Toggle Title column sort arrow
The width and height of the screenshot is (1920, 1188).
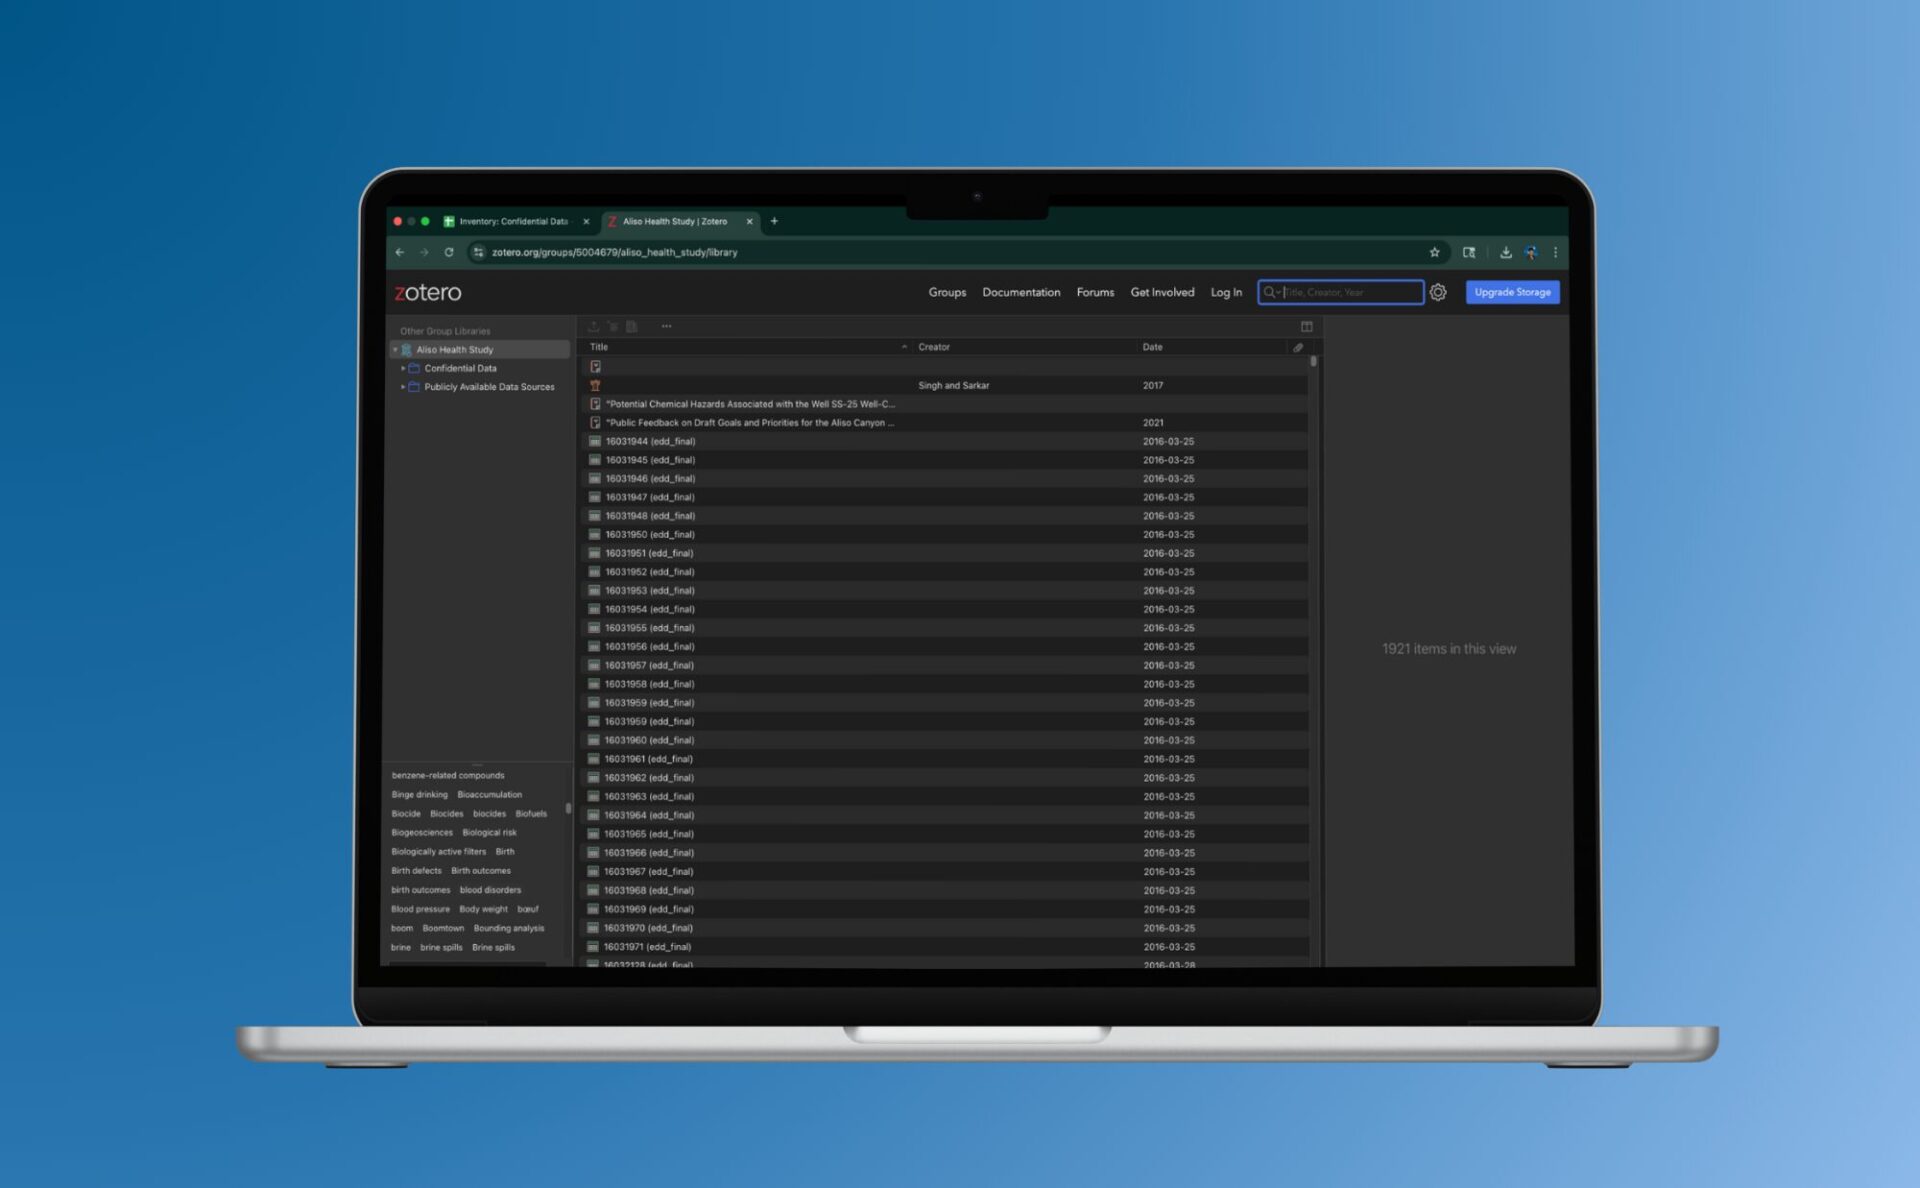tap(904, 347)
